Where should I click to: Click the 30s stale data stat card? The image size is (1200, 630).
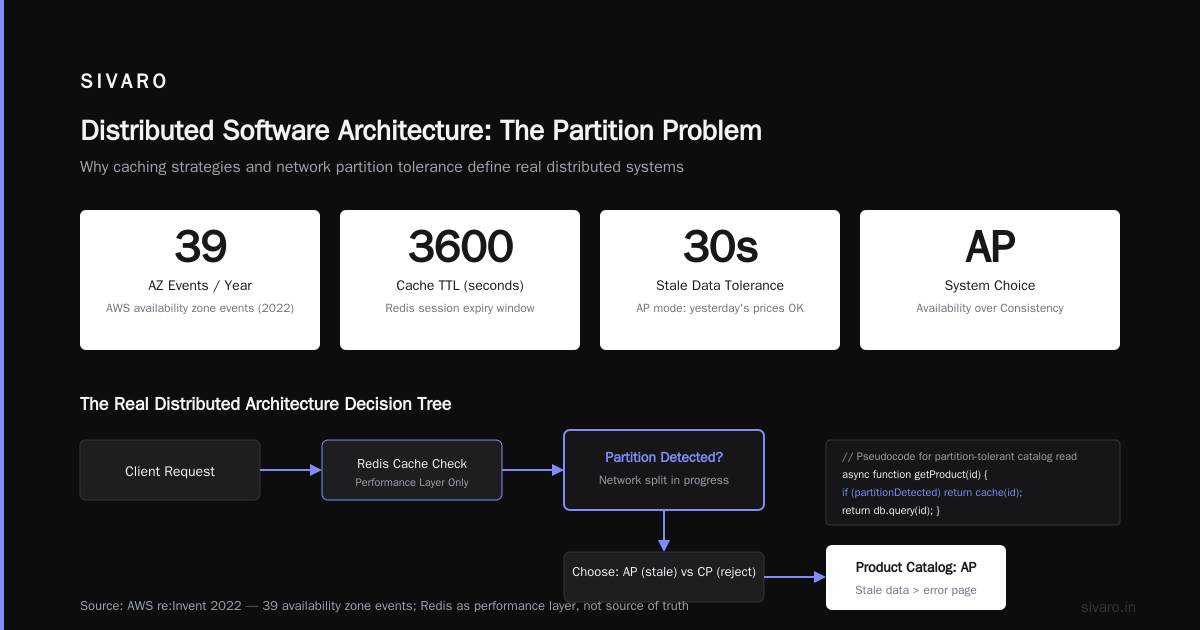point(720,280)
